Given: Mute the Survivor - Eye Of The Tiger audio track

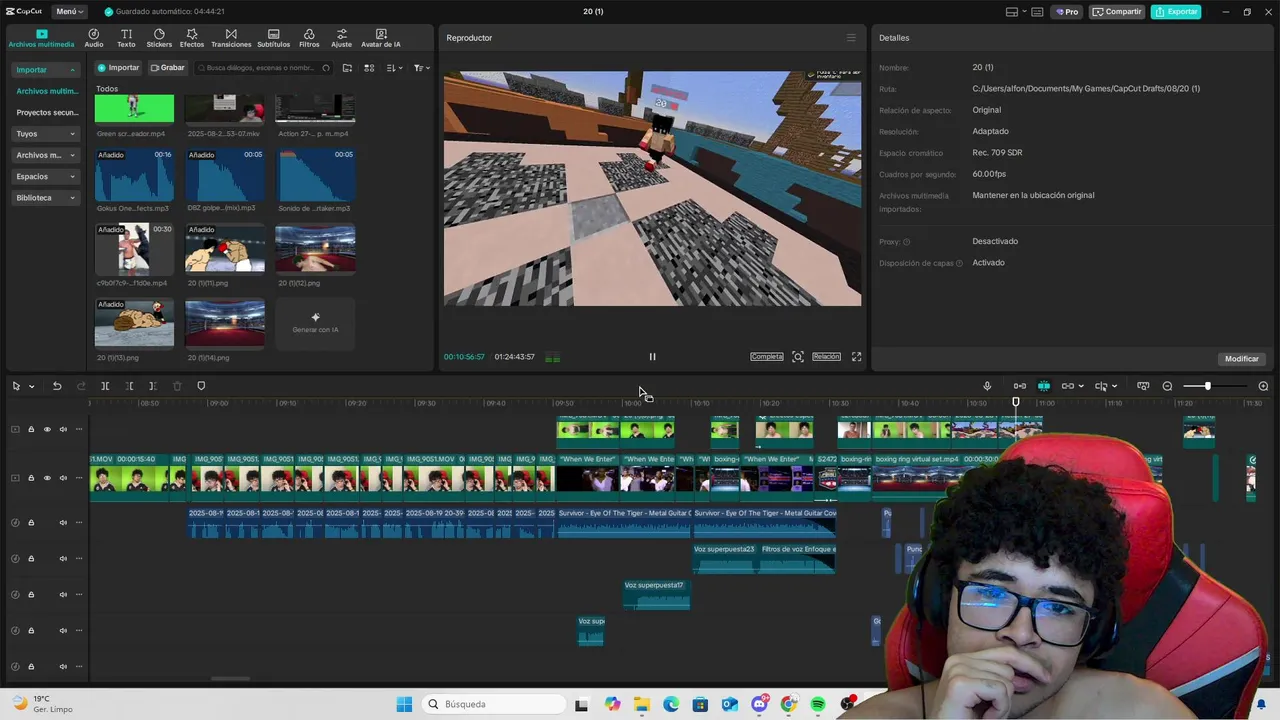Looking at the screenshot, I should [63, 522].
